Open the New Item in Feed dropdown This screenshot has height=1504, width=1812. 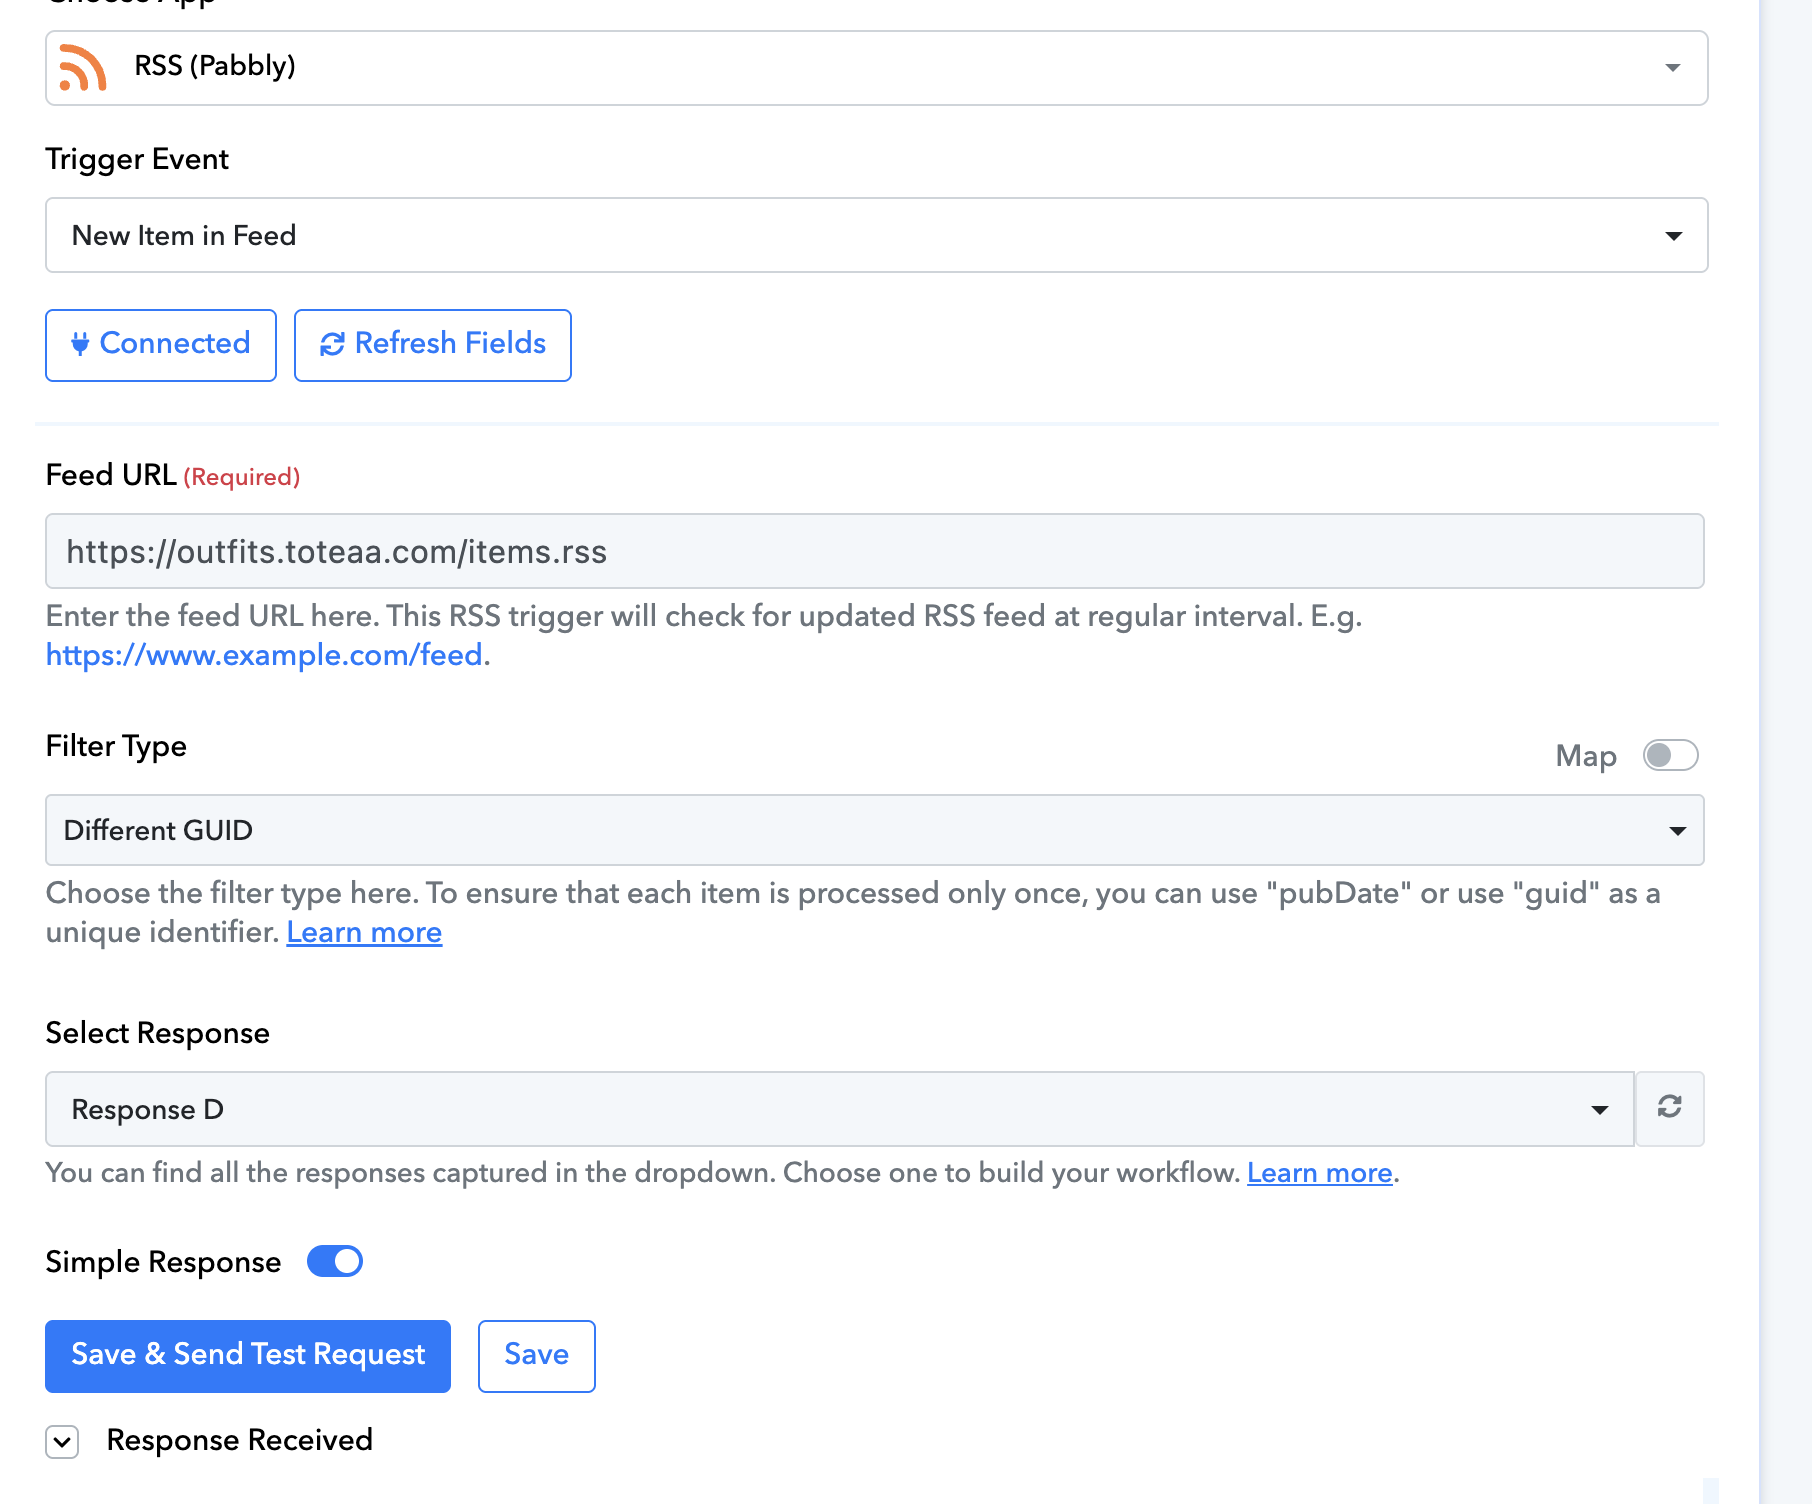point(860,236)
